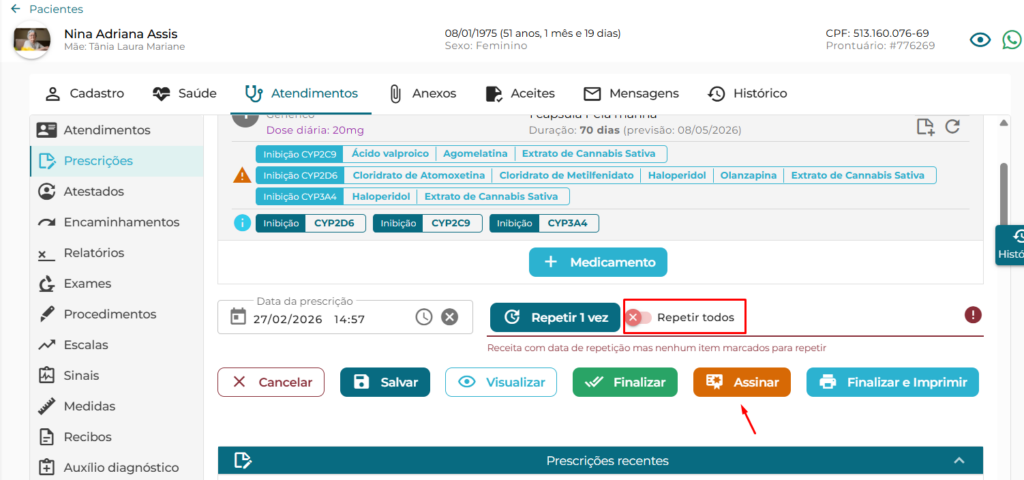Image resolution: width=1024 pixels, height=480 pixels.
Task: Click the Visualizar button
Action: [501, 382]
